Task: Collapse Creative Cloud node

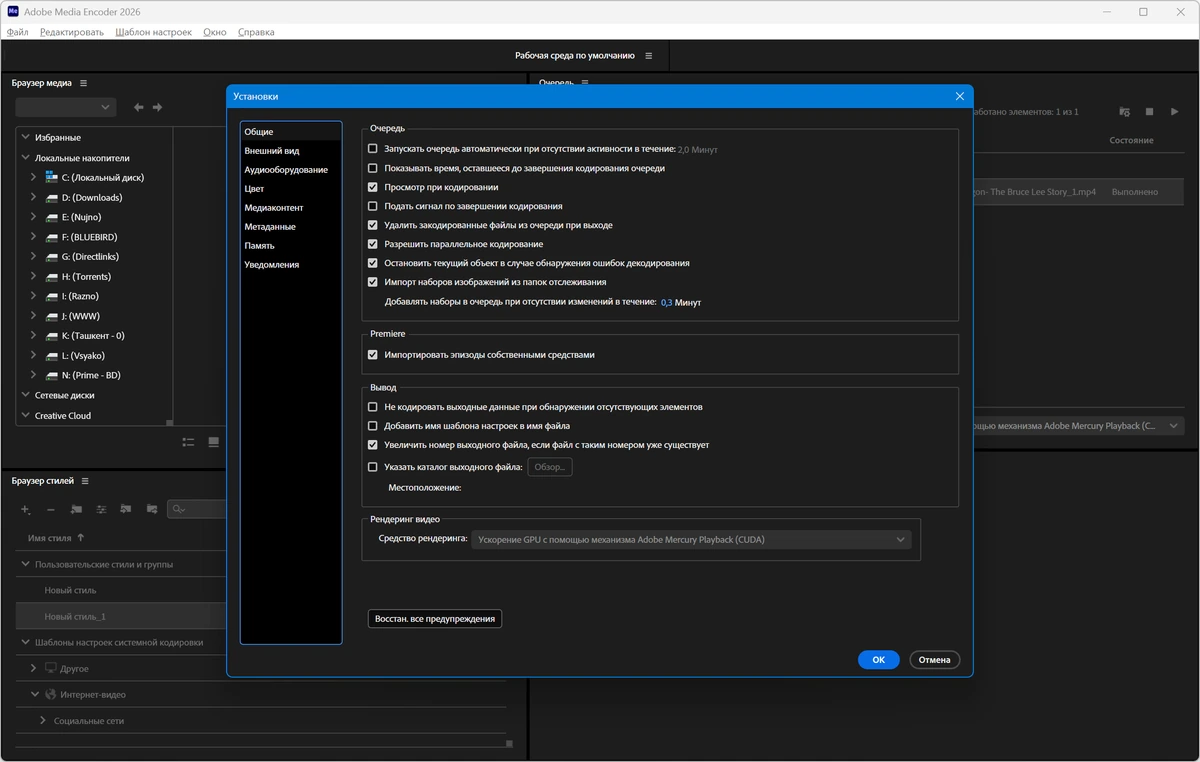Action: pos(26,415)
